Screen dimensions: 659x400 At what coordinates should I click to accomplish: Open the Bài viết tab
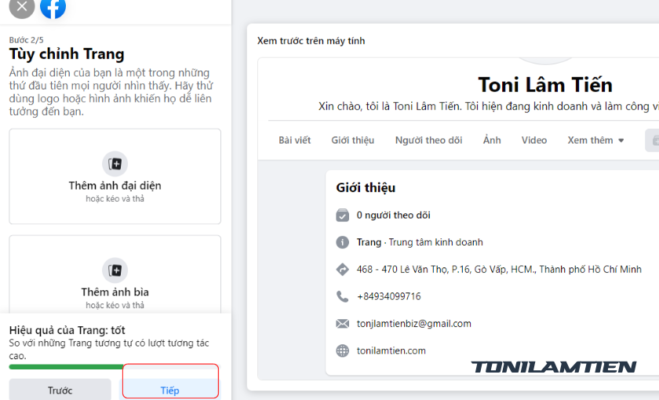295,140
